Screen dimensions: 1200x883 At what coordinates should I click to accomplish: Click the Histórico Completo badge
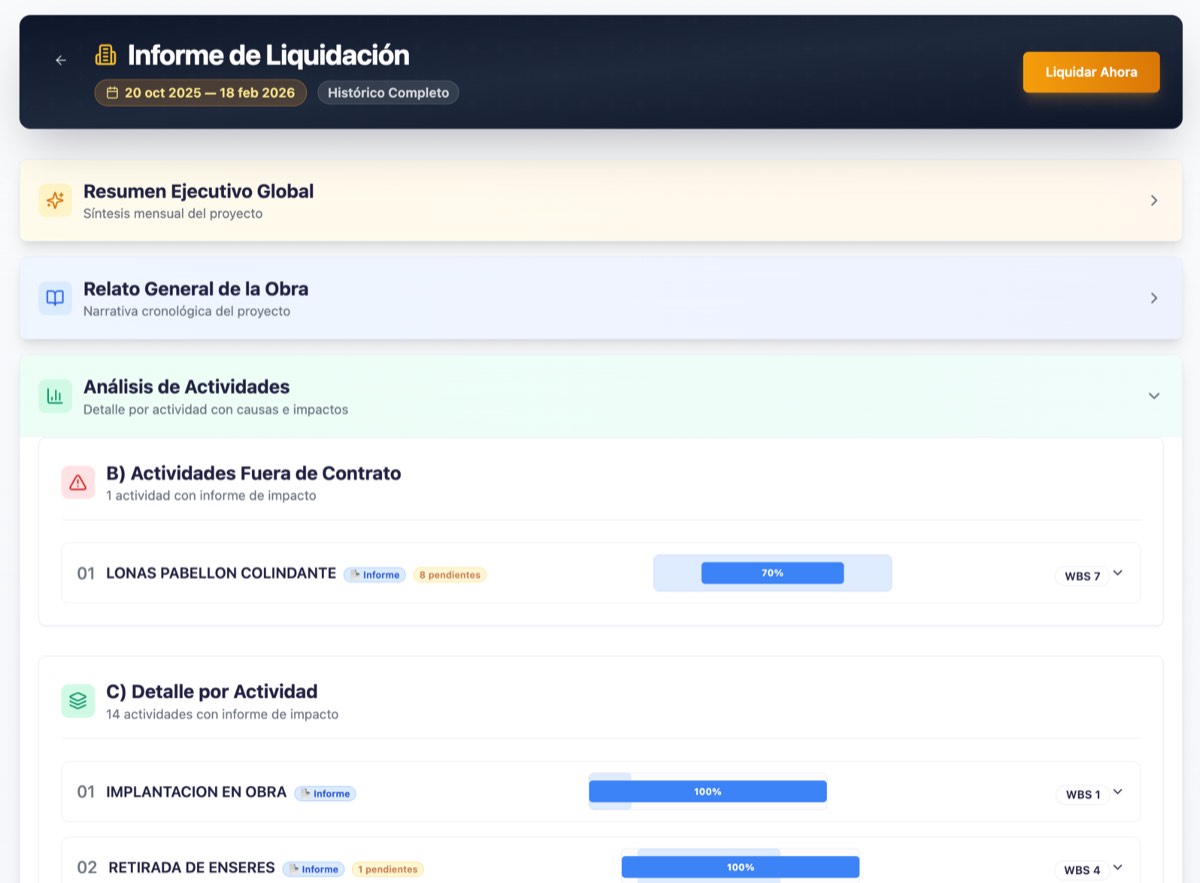pyautogui.click(x=388, y=93)
